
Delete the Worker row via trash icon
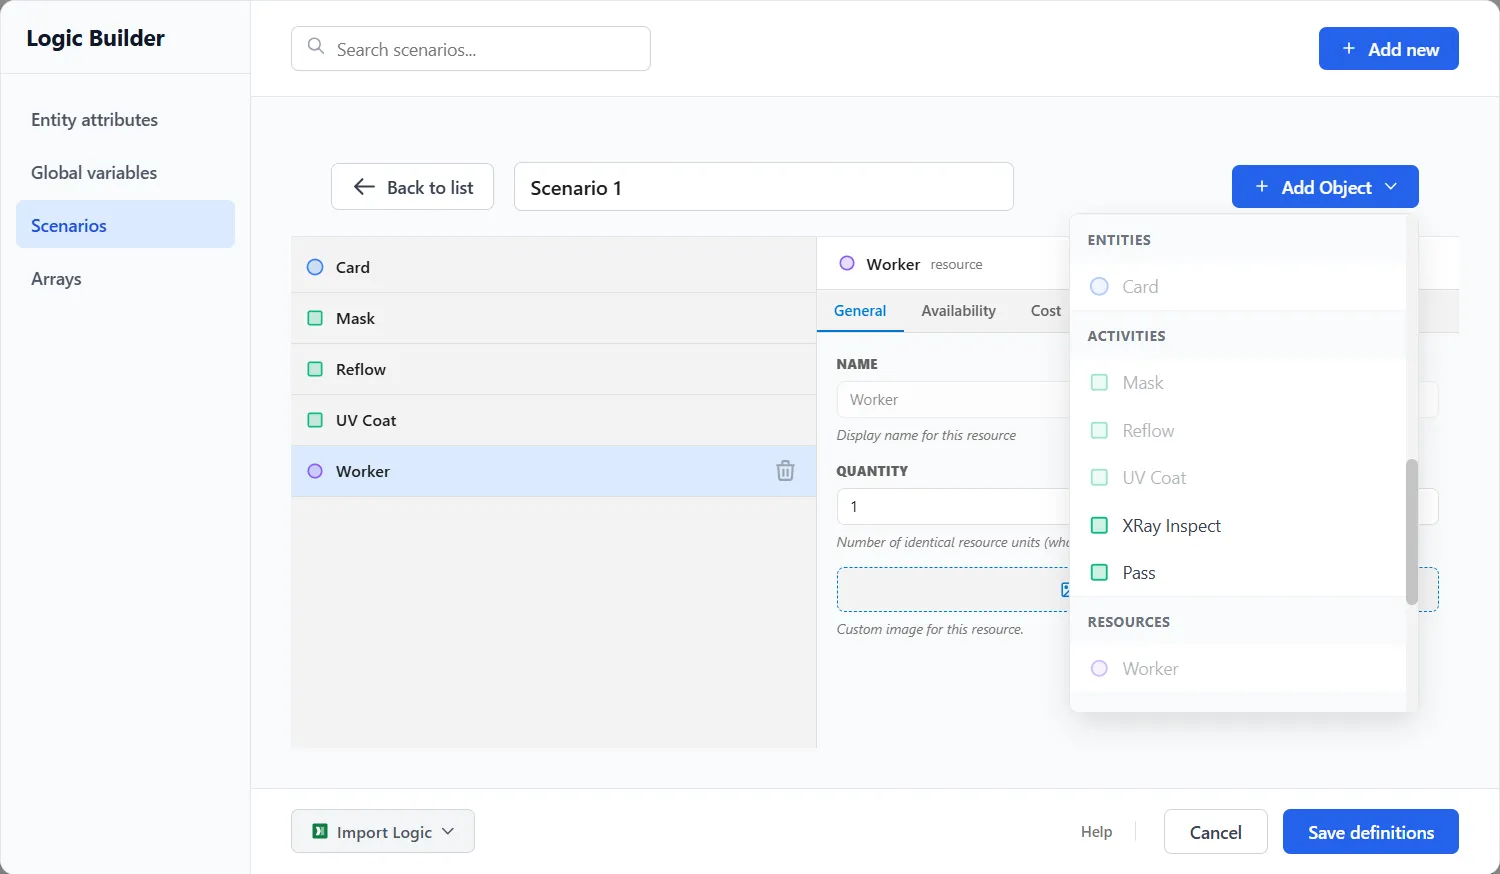pos(785,471)
